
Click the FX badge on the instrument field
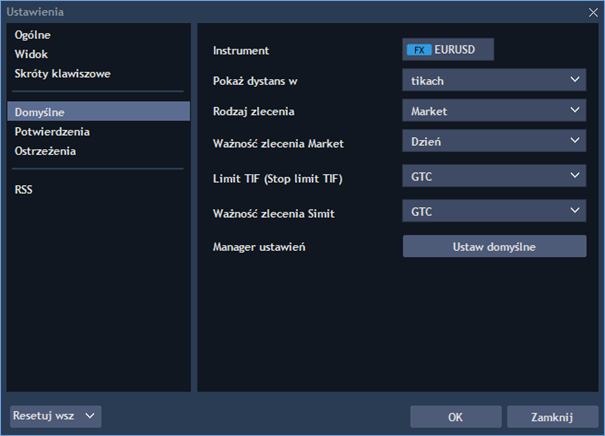point(419,49)
